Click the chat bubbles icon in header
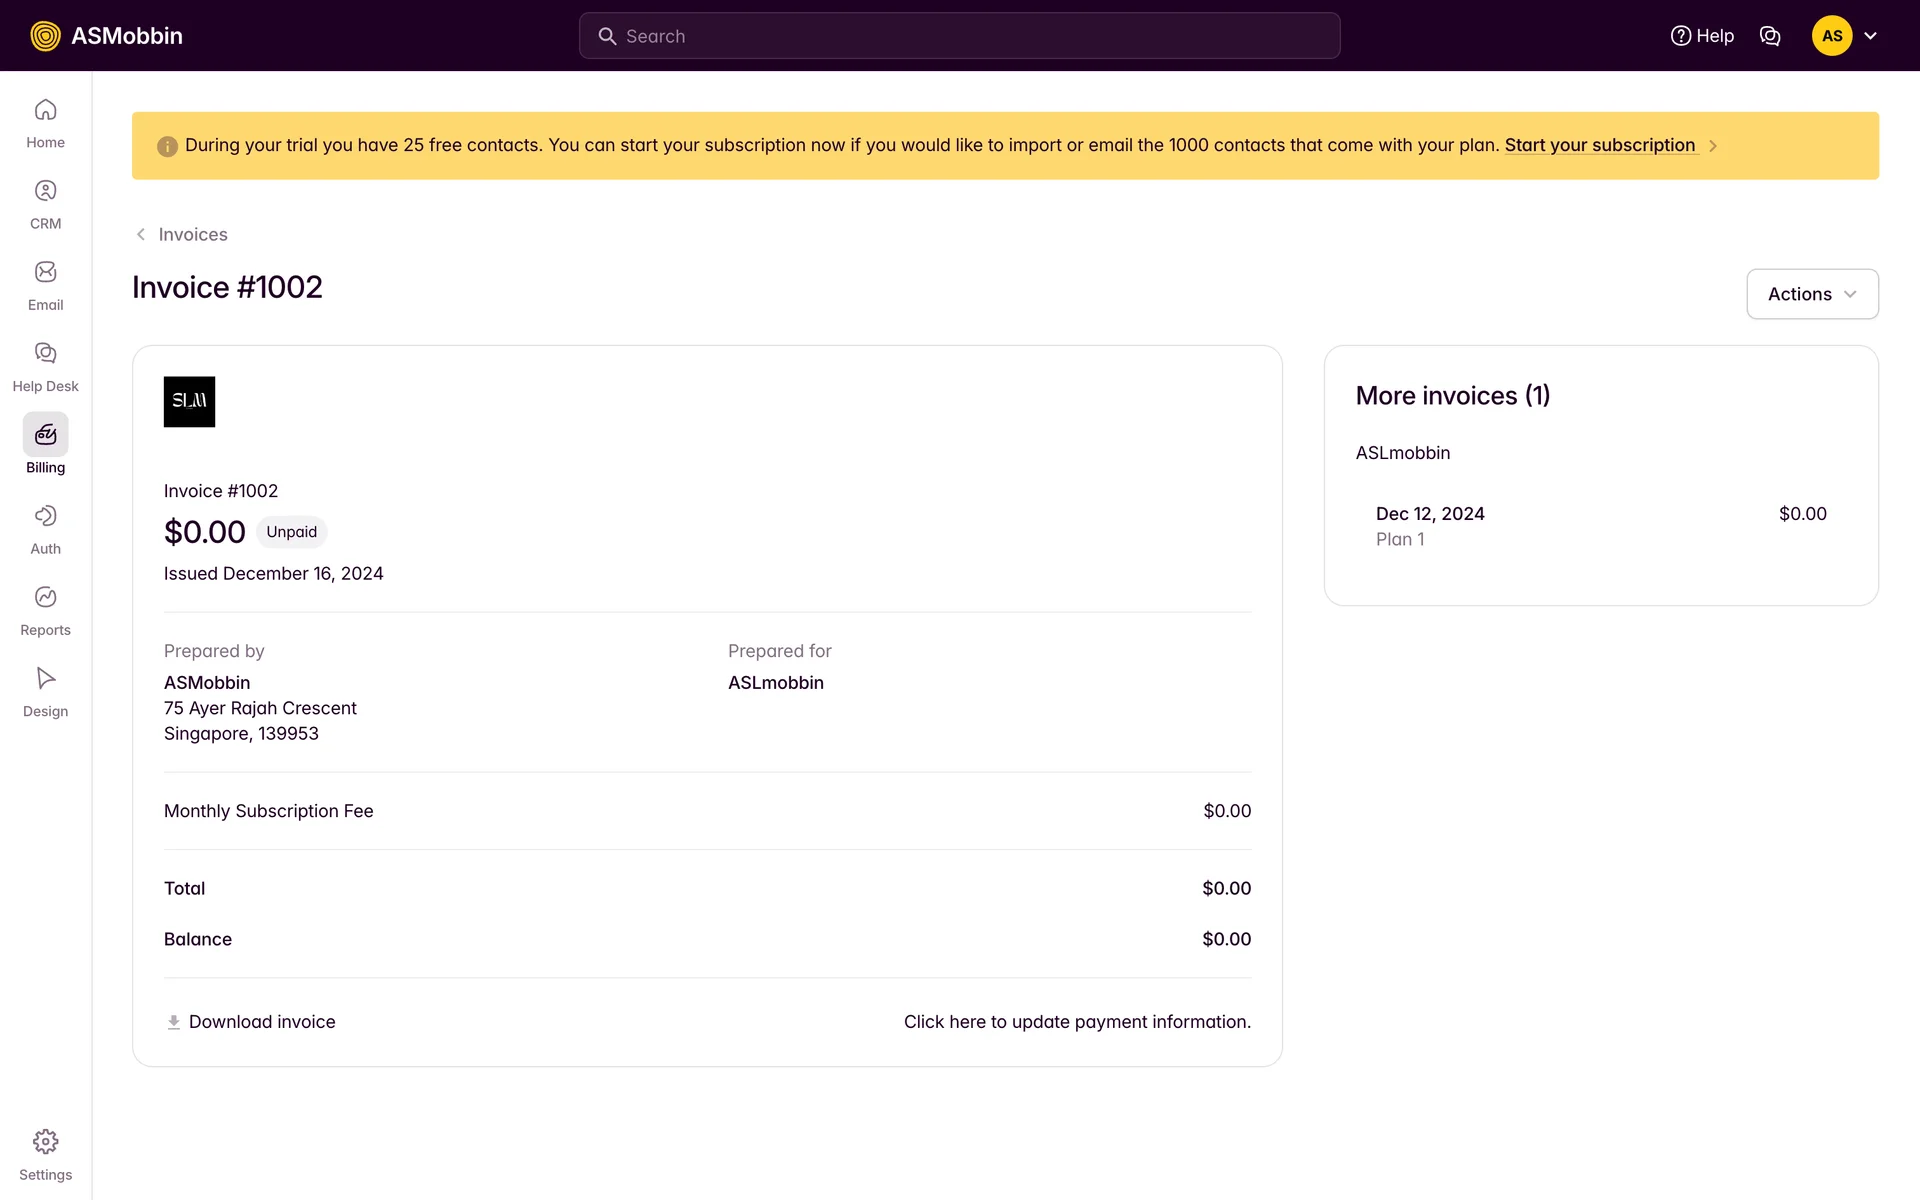The height and width of the screenshot is (1200, 1920). [x=1769, y=36]
